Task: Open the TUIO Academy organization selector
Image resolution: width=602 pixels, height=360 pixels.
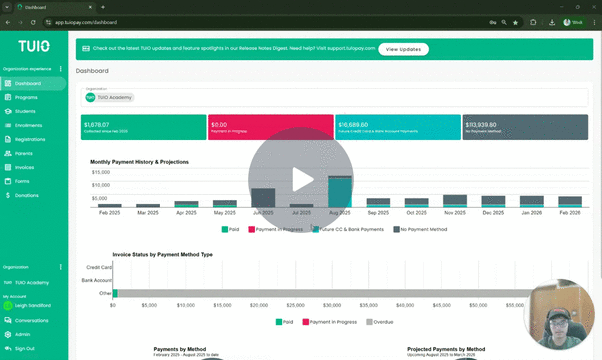Action: click(x=110, y=97)
